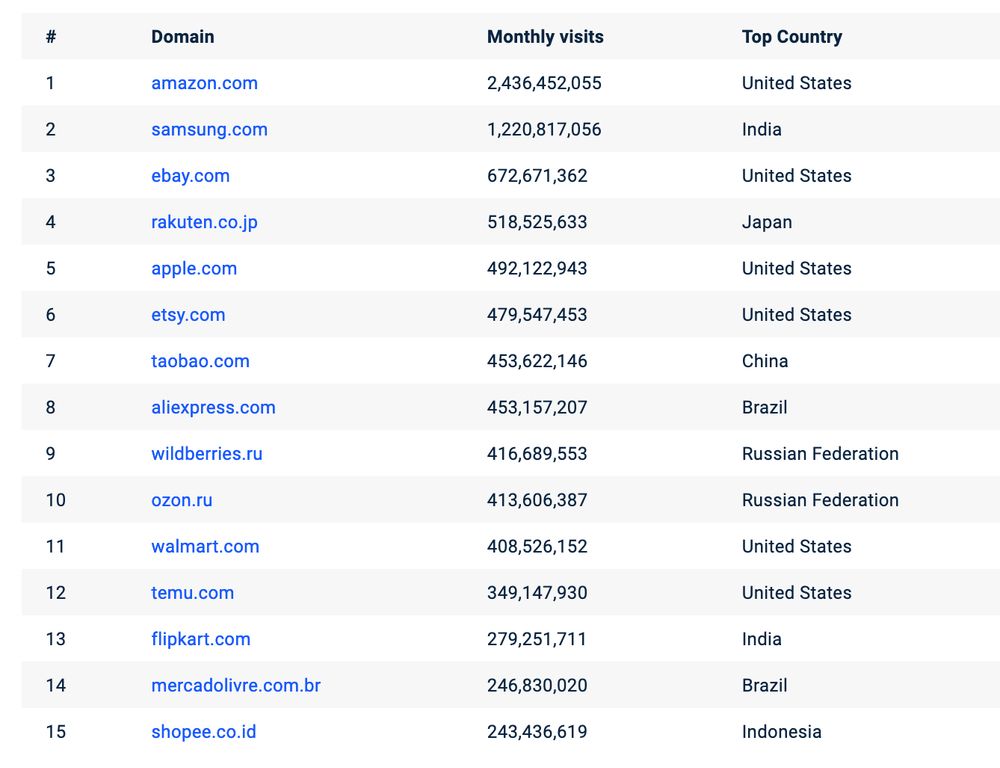The height and width of the screenshot is (768, 1000).
Task: Click amazon.com's monthly visits value 2,436,452,055
Action: [x=544, y=83]
